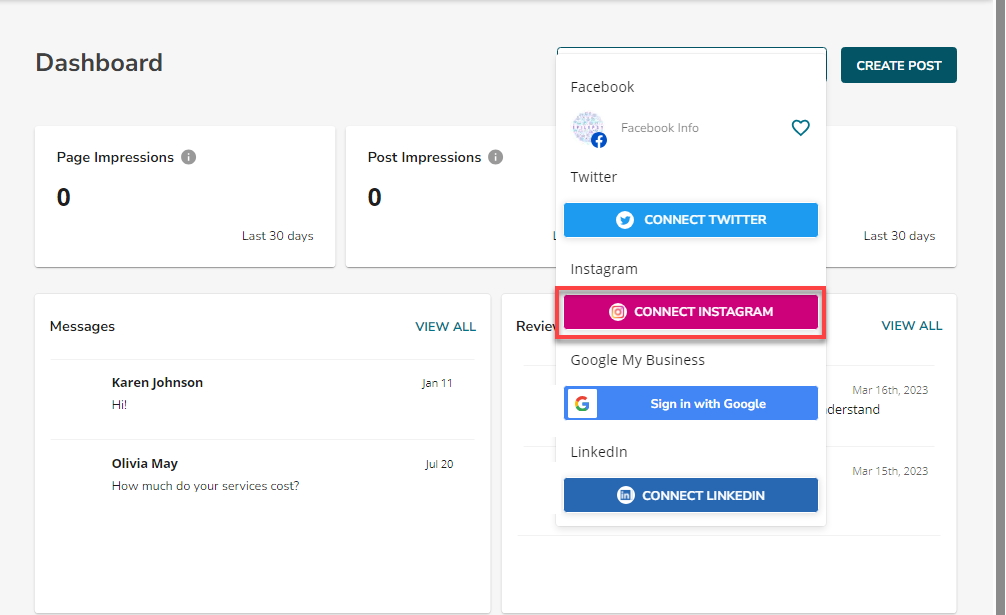This screenshot has height=615, width=1006.
Task: Open the Post Impressions info icon
Action: pyautogui.click(x=495, y=157)
